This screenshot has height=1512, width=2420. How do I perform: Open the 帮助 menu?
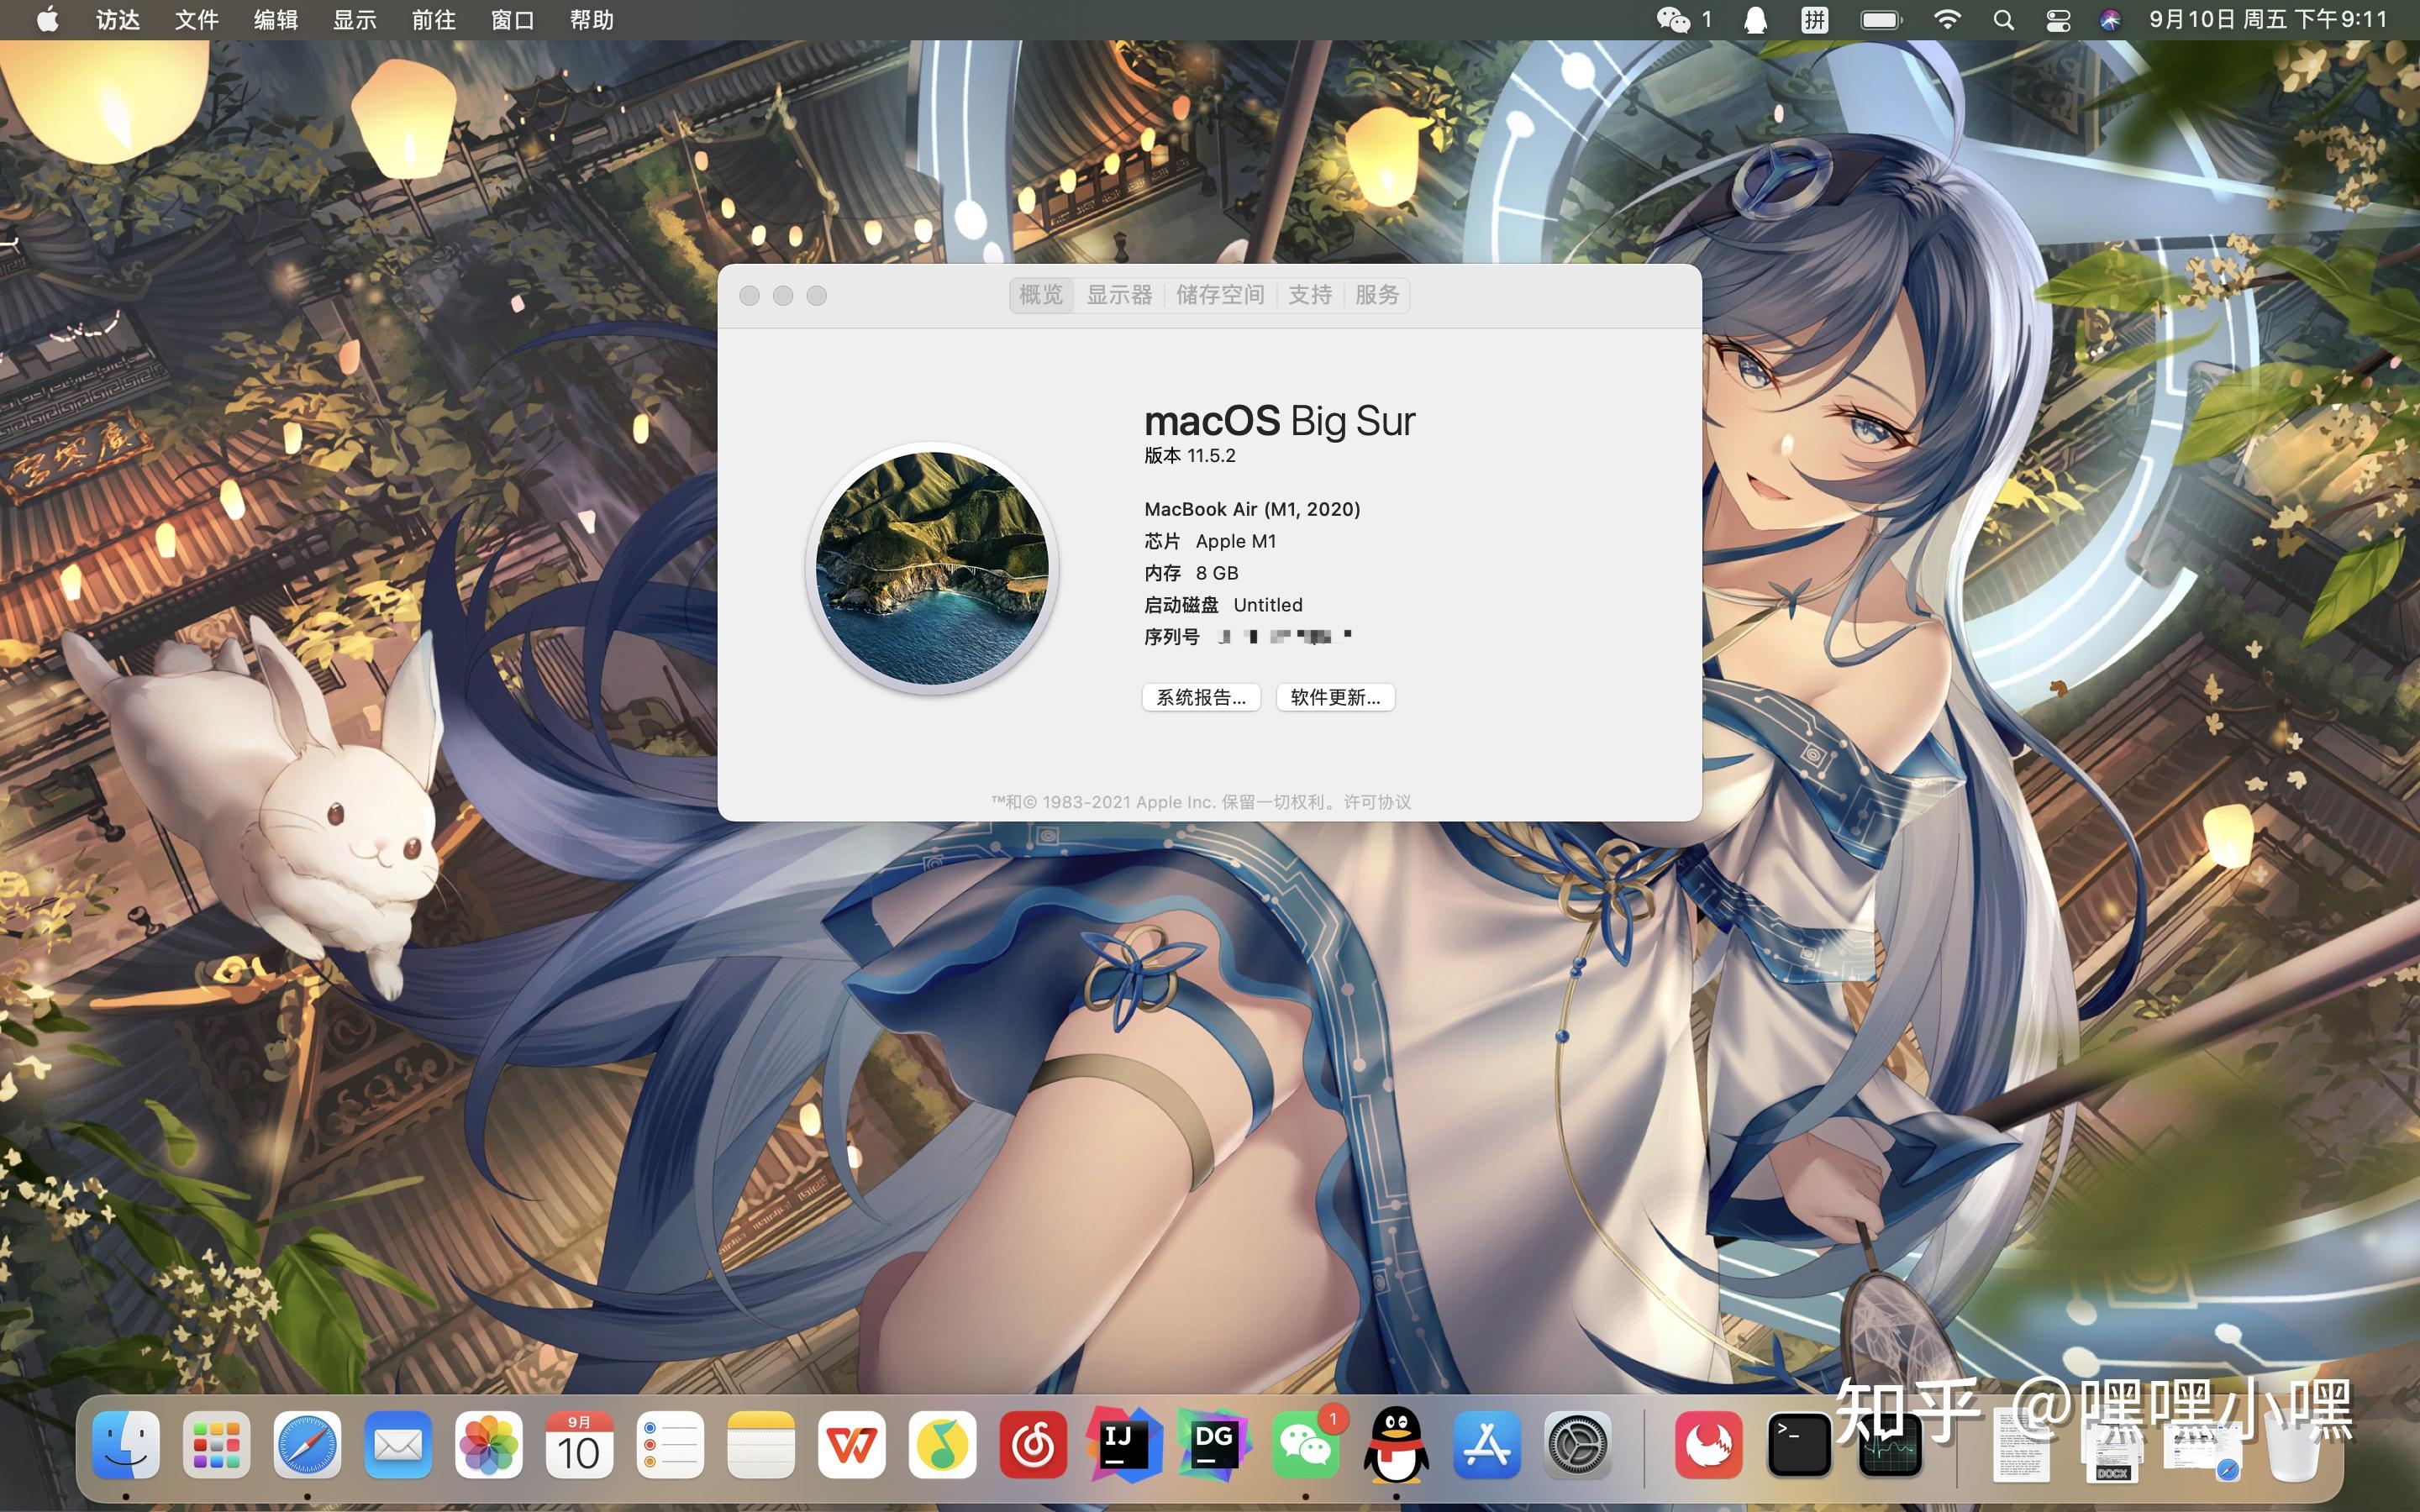pyautogui.click(x=592, y=20)
